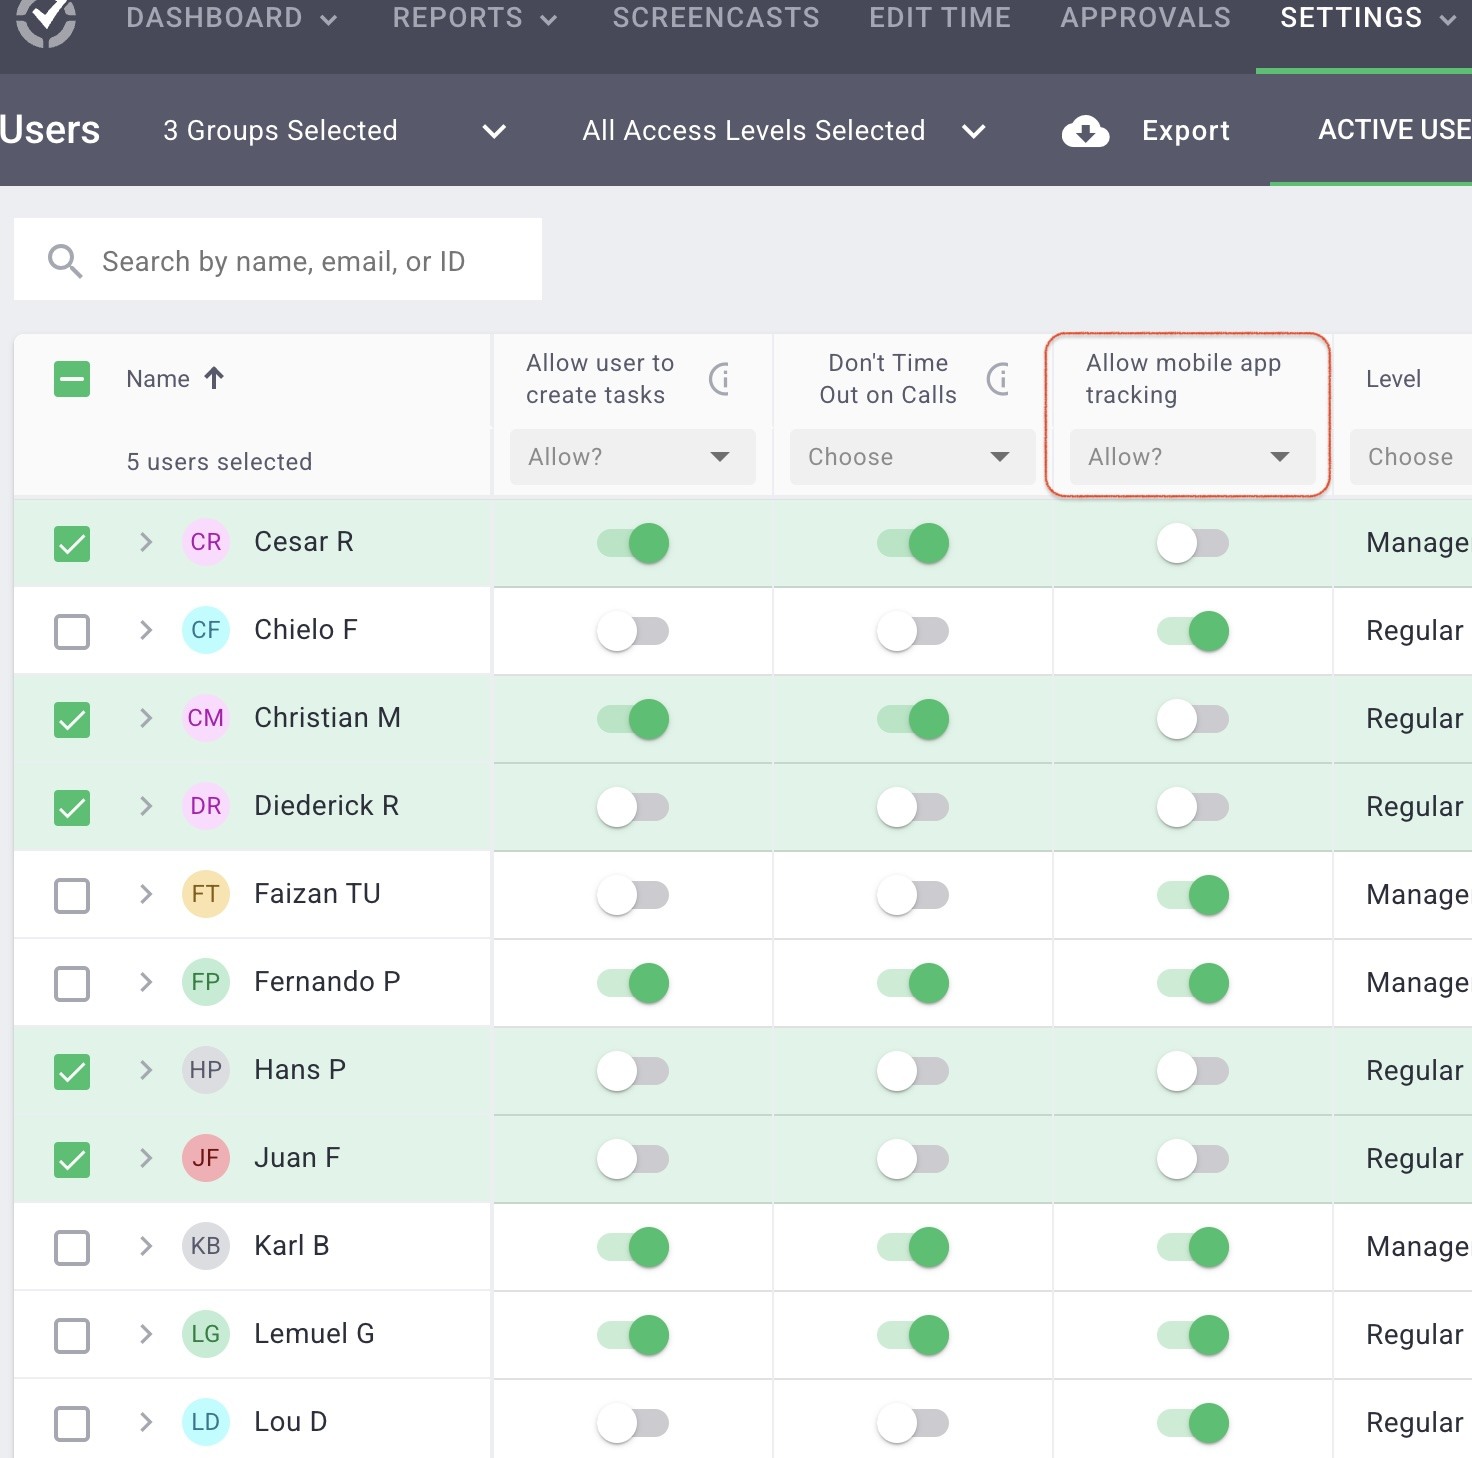The image size is (1472, 1458).
Task: Open the Settings menu
Action: coord(1368,18)
